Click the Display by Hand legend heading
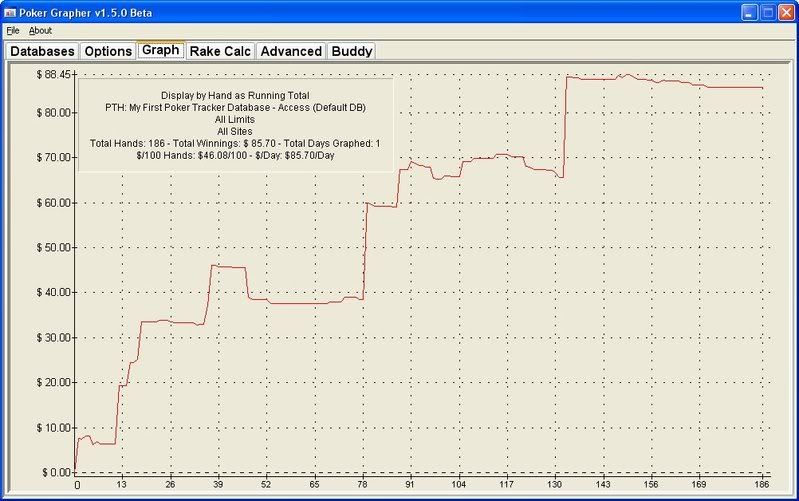Viewport: 799px width, 501px height. pyautogui.click(x=234, y=93)
